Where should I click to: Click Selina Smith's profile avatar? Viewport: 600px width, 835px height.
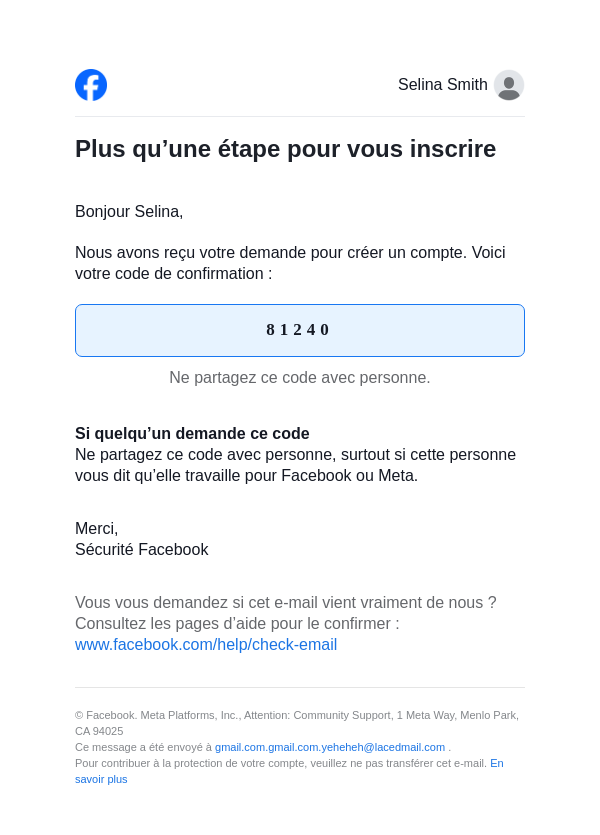coord(509,85)
